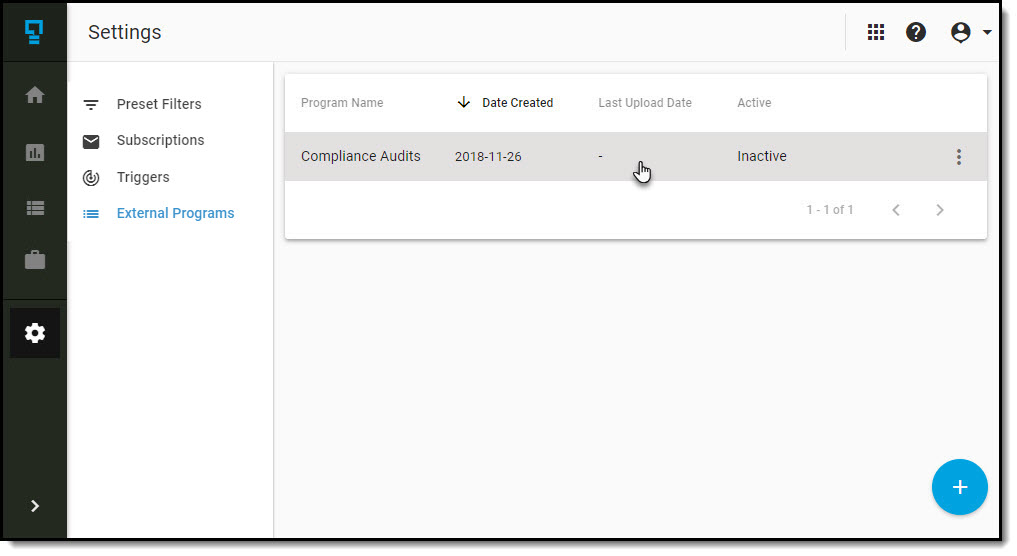Go to previous page of programs
Screen dimensions: 1017x556
pos(896,210)
